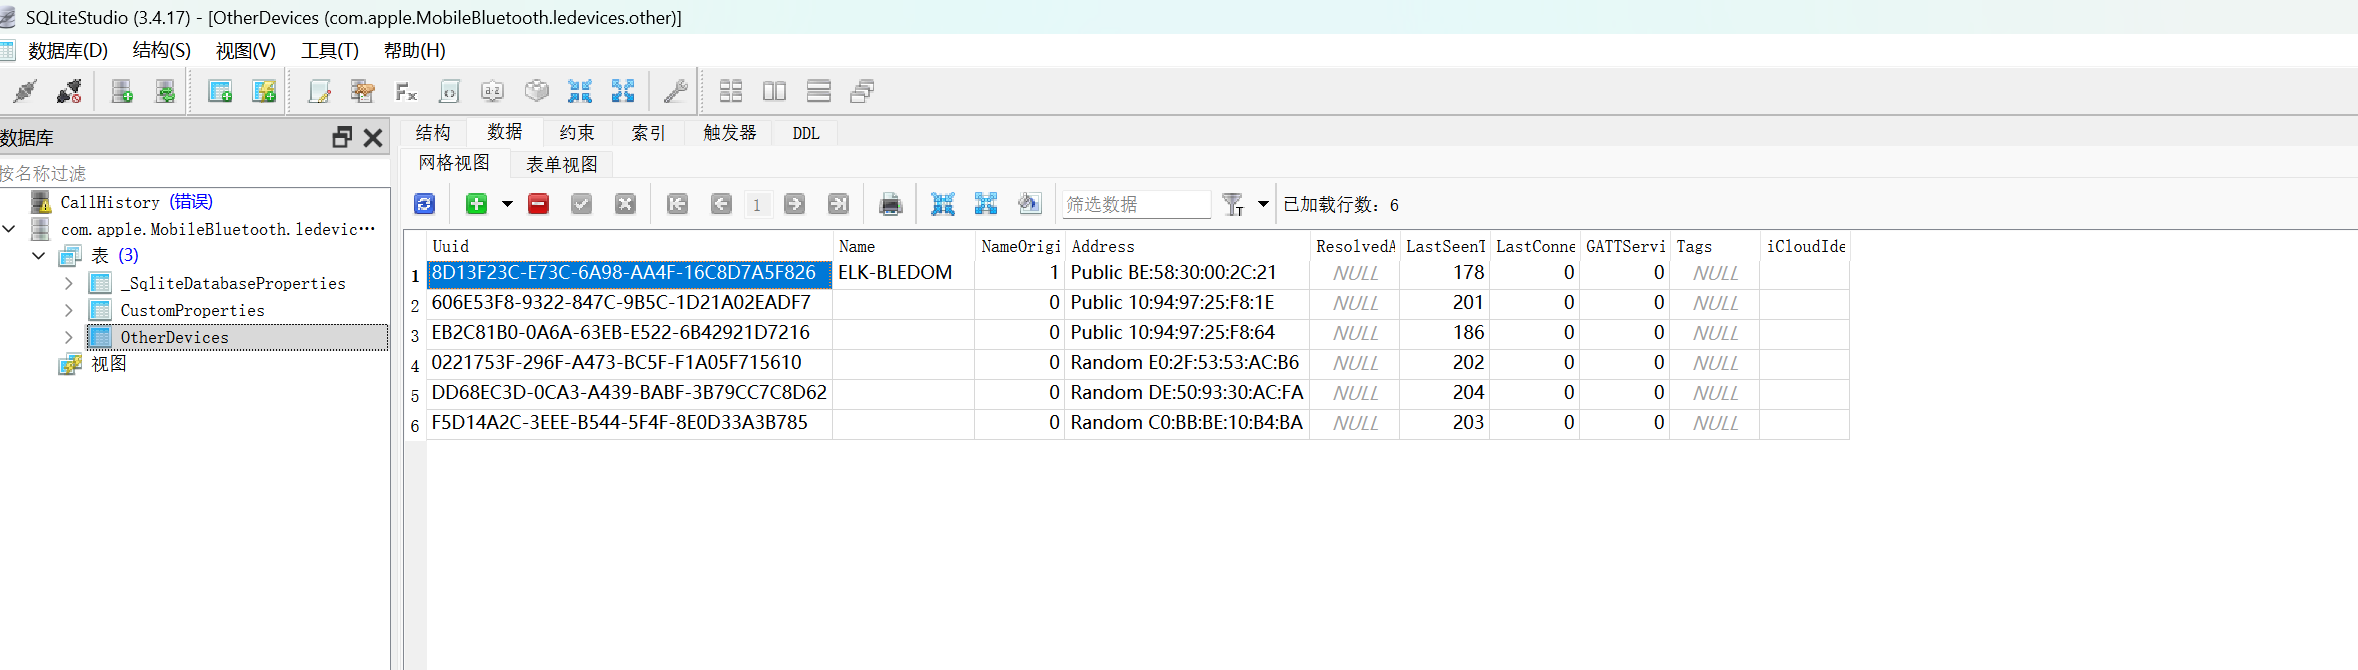Open DDL history icon in toolbar
2358x670 pixels.
(362, 92)
